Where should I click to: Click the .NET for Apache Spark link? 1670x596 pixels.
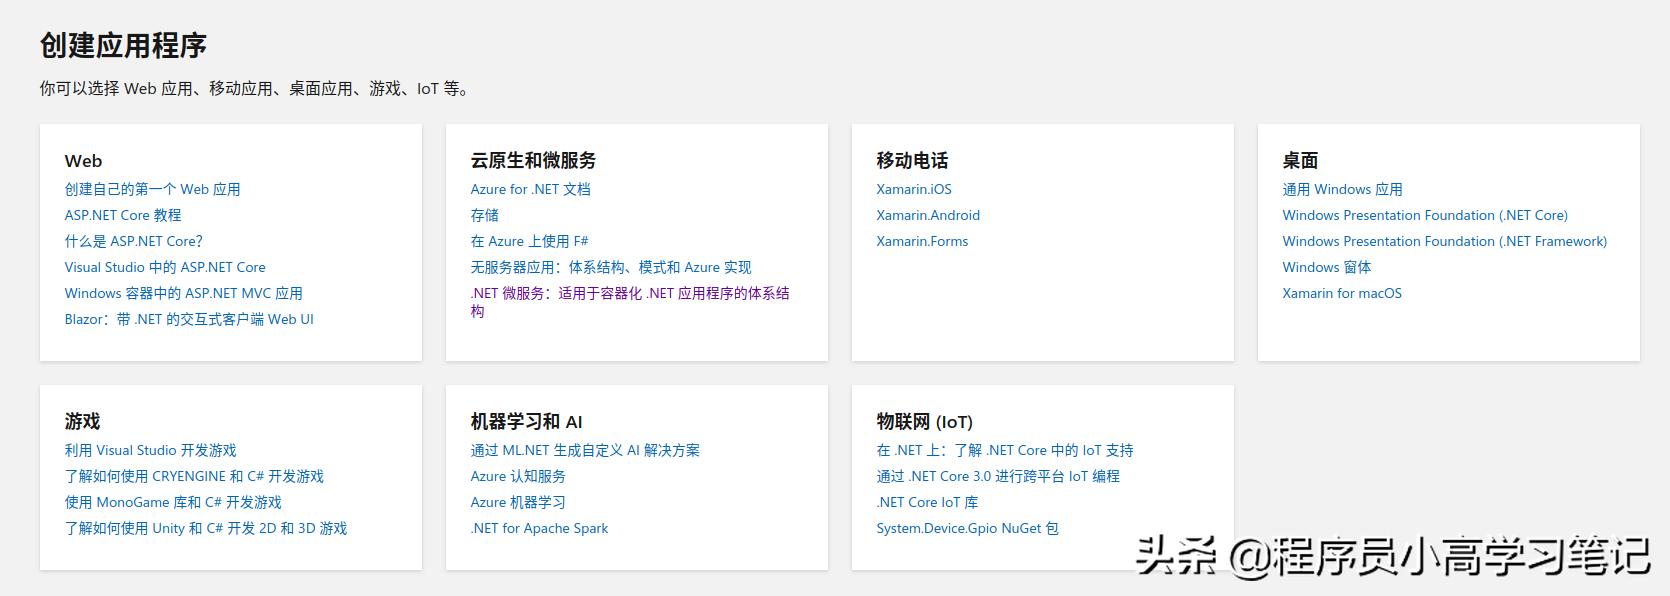(x=539, y=528)
